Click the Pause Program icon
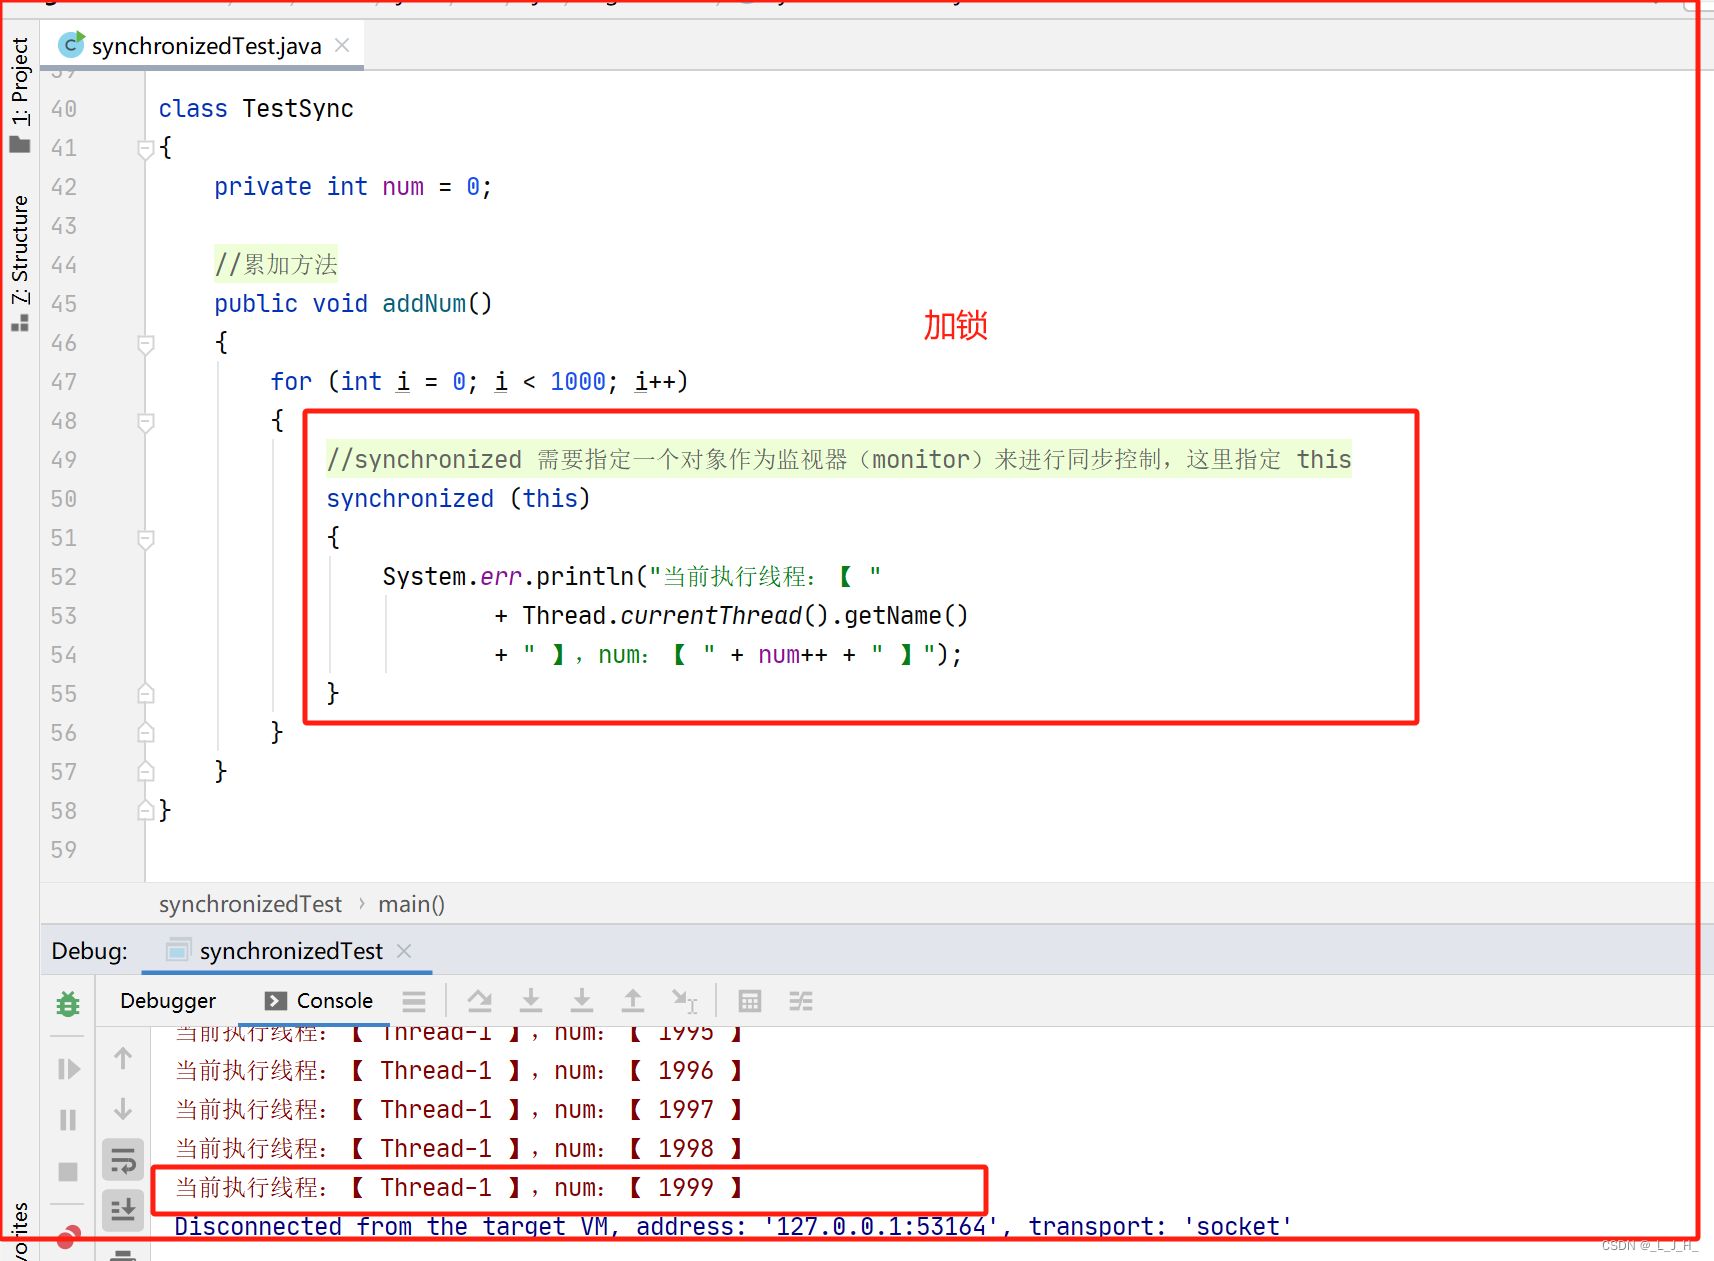The height and width of the screenshot is (1261, 1714). tap(68, 1120)
